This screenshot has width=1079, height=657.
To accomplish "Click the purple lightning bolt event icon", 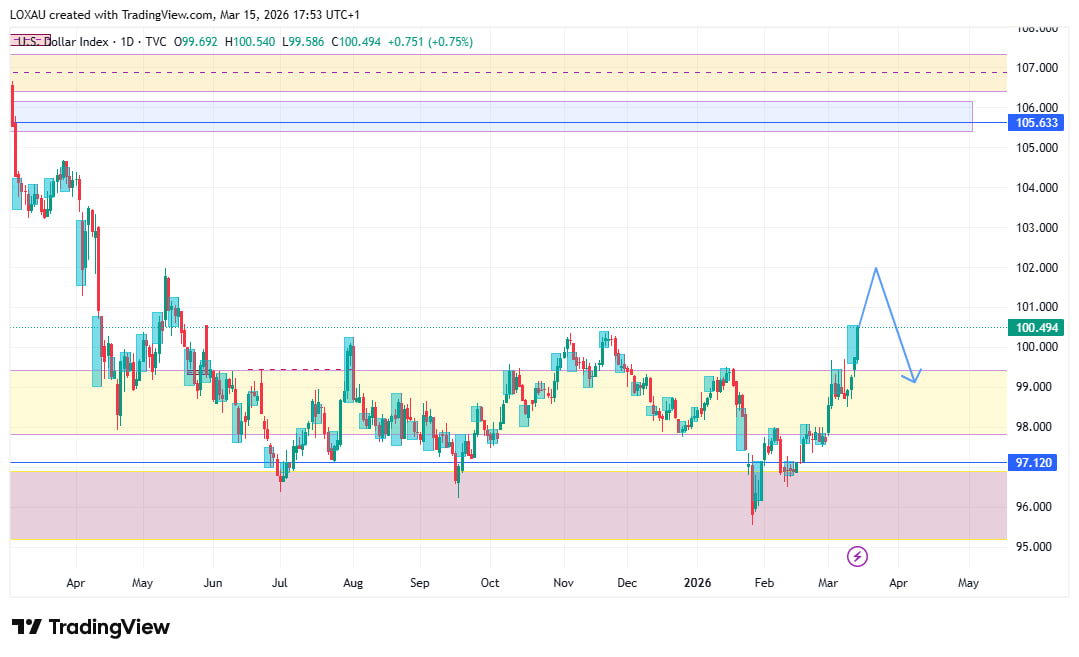I will pos(856,555).
